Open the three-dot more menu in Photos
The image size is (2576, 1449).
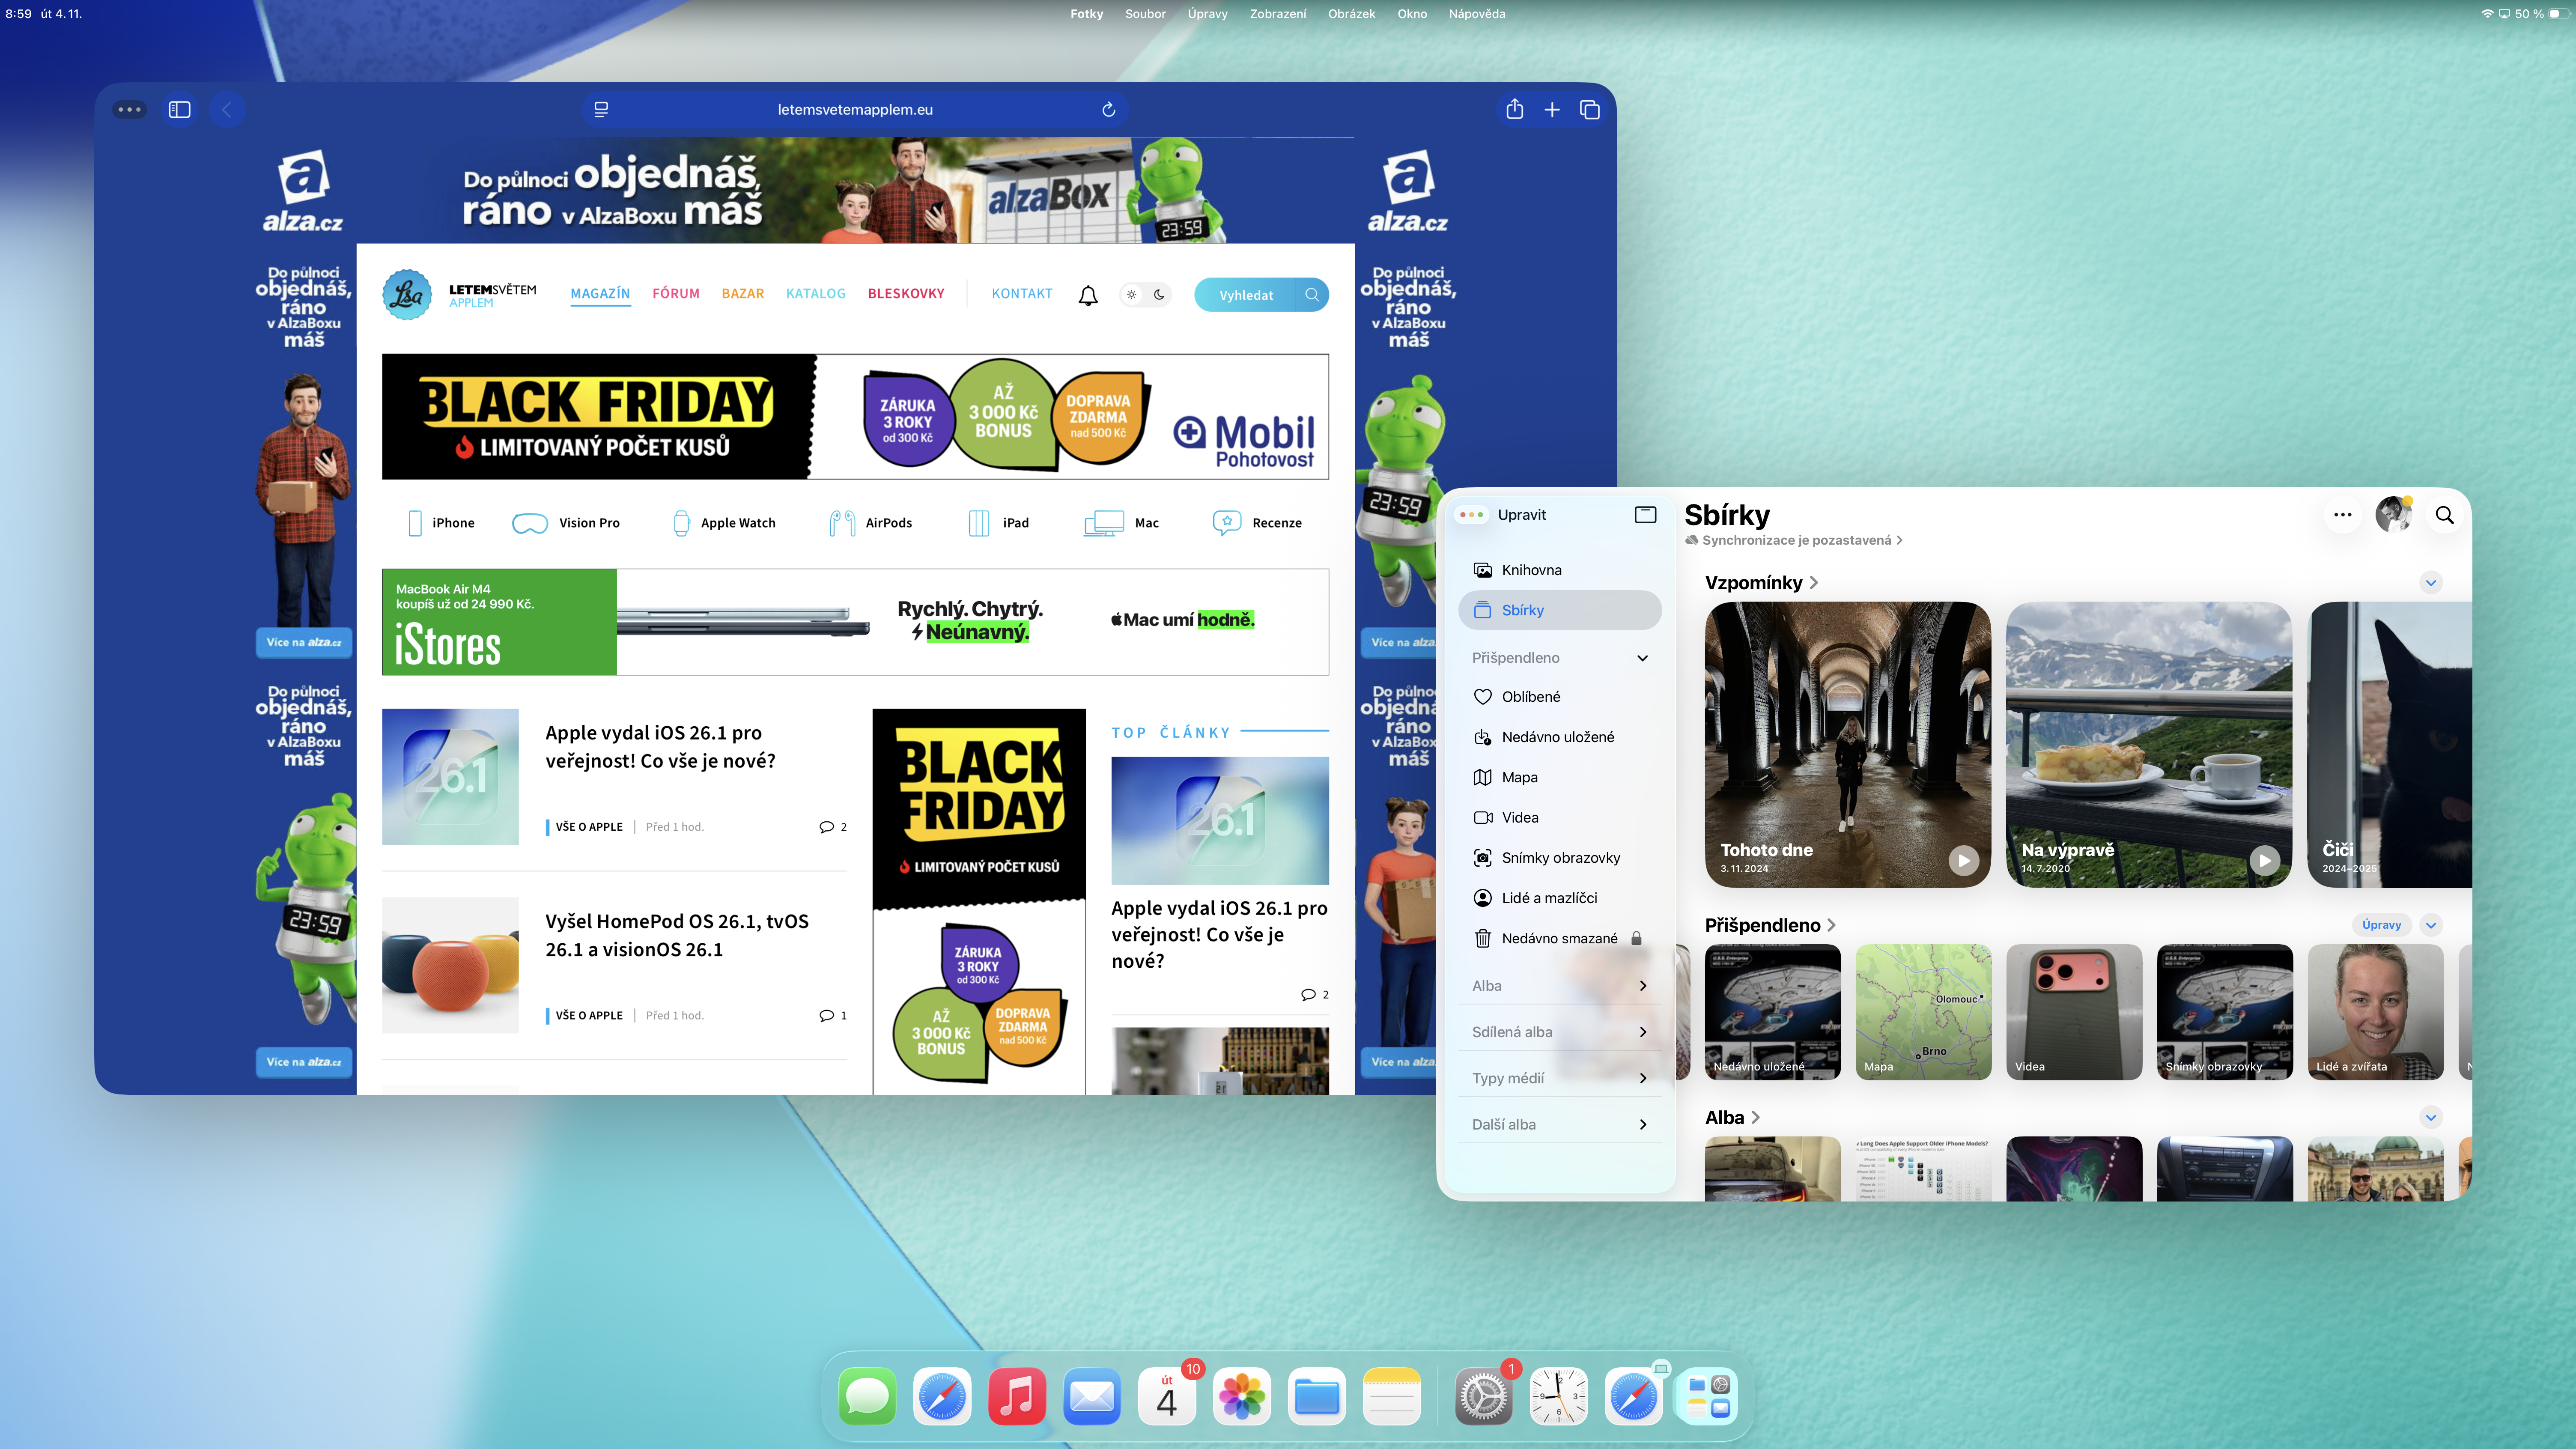click(x=2342, y=515)
